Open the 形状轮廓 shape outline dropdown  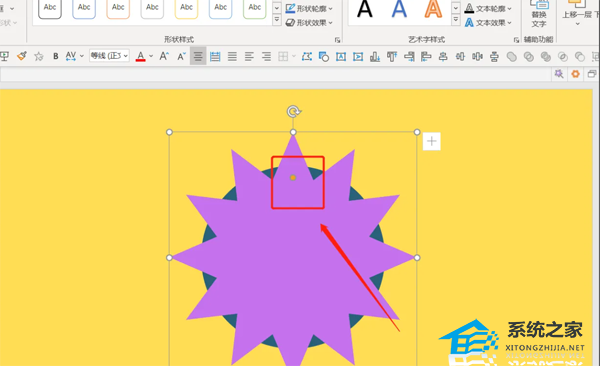[310, 8]
